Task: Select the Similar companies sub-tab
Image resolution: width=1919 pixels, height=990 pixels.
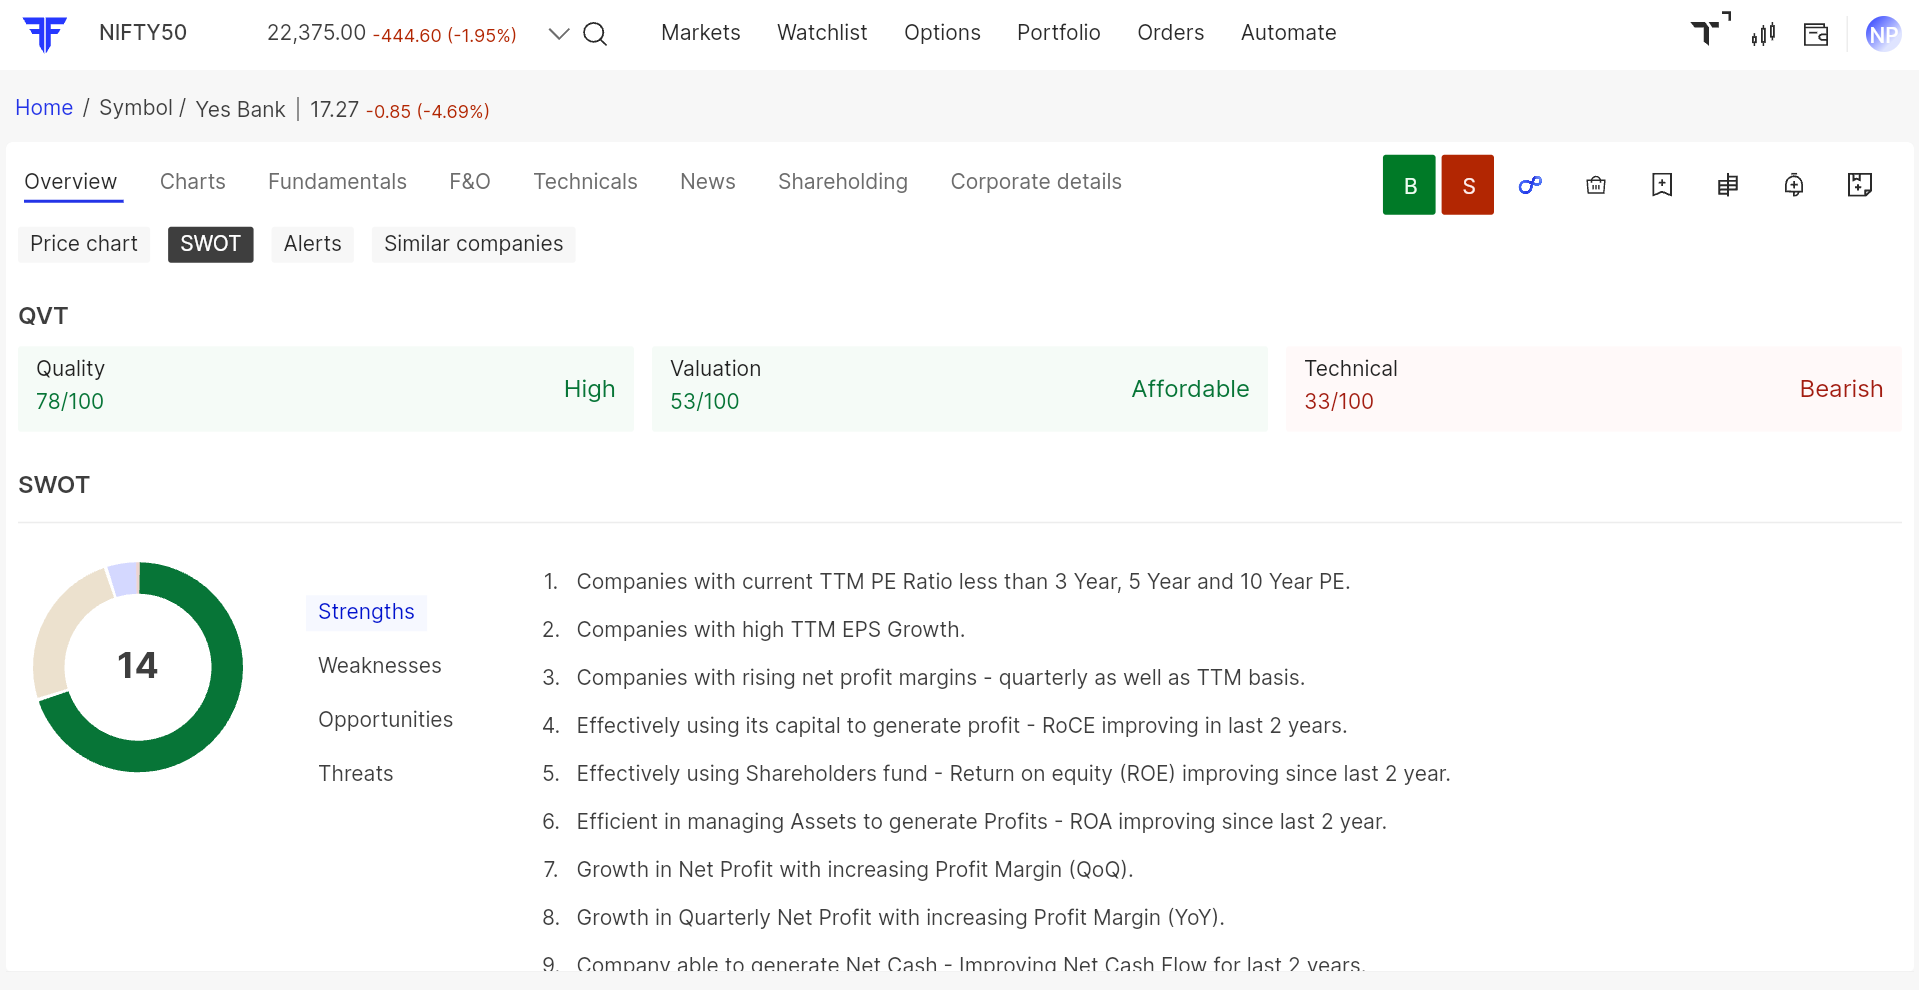Action: pos(473,244)
